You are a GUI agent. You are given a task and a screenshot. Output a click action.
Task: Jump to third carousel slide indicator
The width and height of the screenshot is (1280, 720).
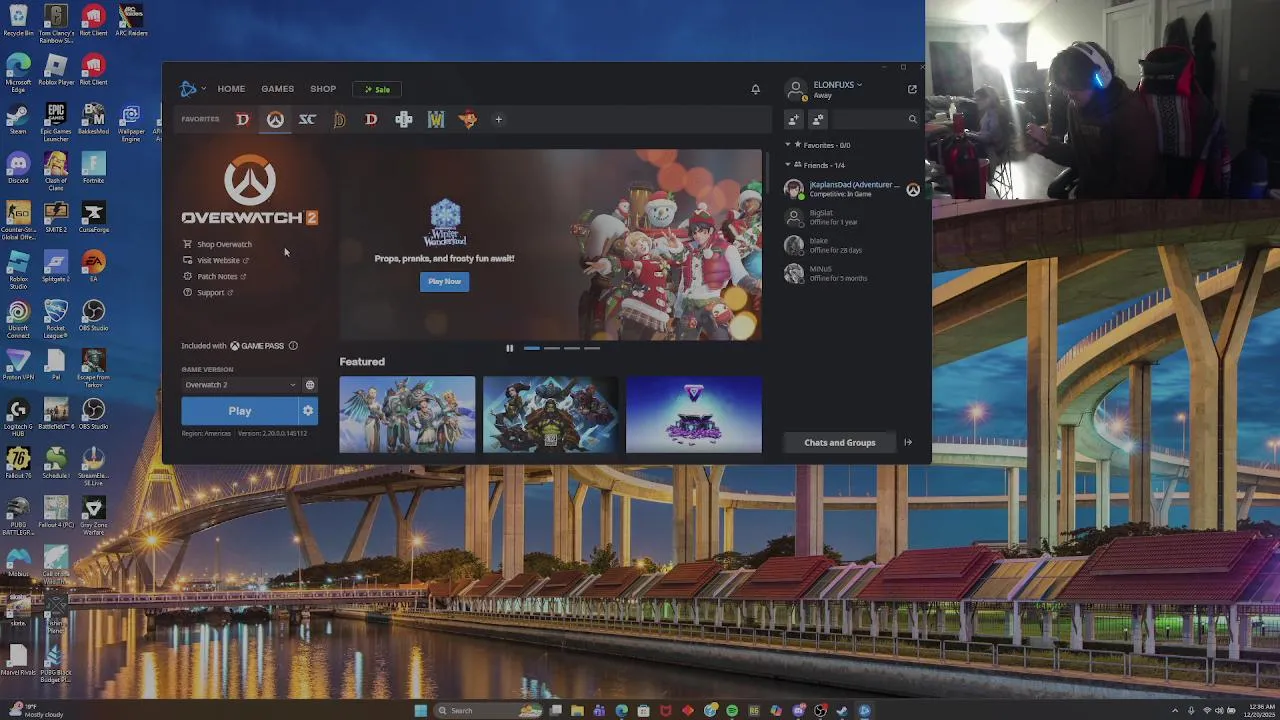coord(571,348)
